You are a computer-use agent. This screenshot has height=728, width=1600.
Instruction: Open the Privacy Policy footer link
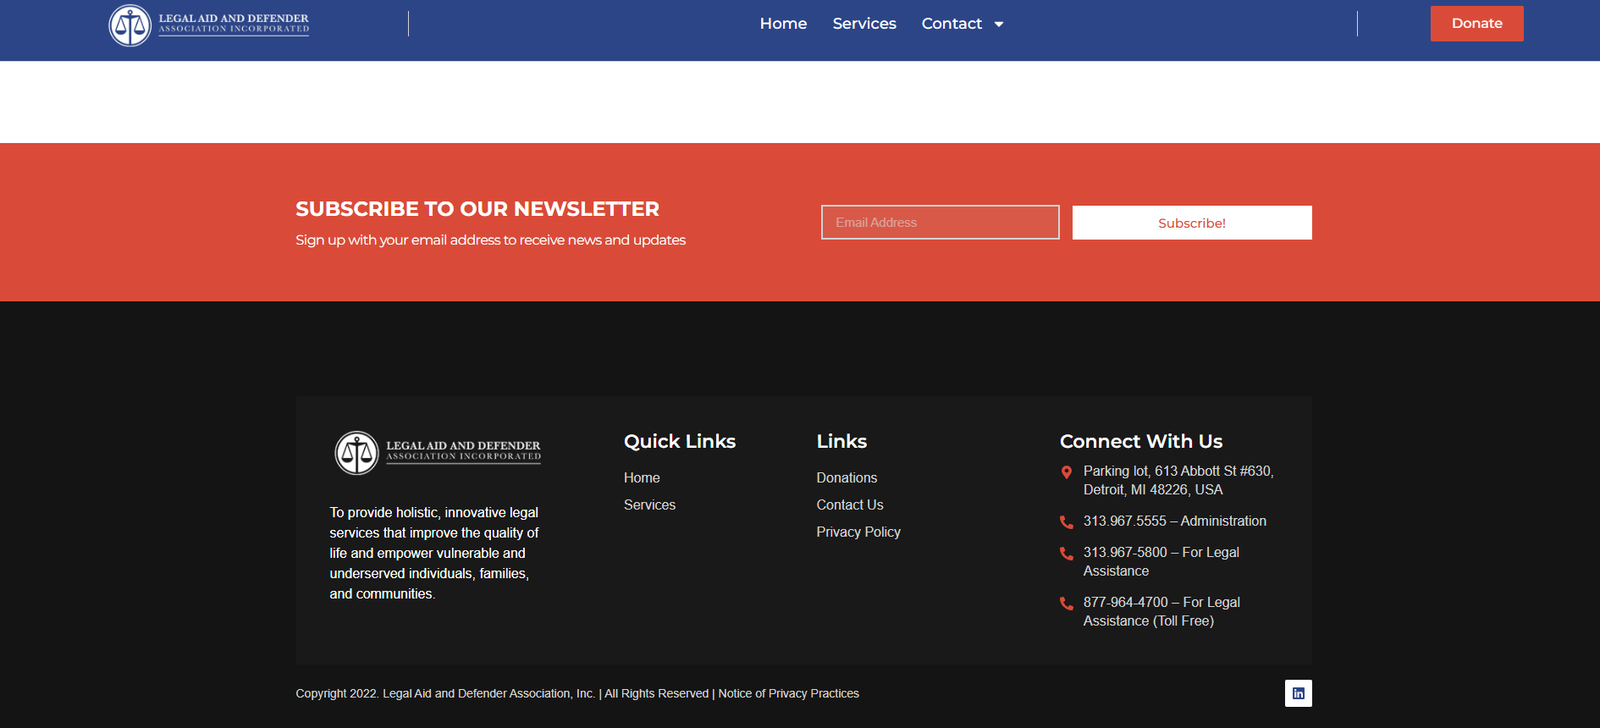(x=858, y=532)
